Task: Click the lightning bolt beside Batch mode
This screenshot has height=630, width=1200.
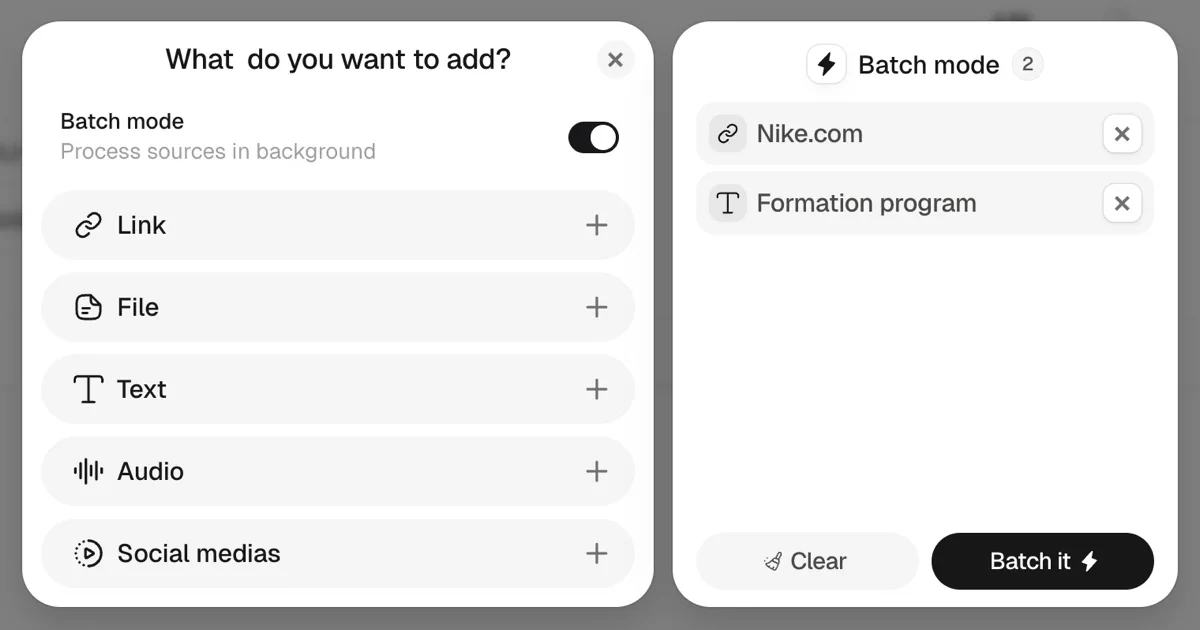Action: 826,64
